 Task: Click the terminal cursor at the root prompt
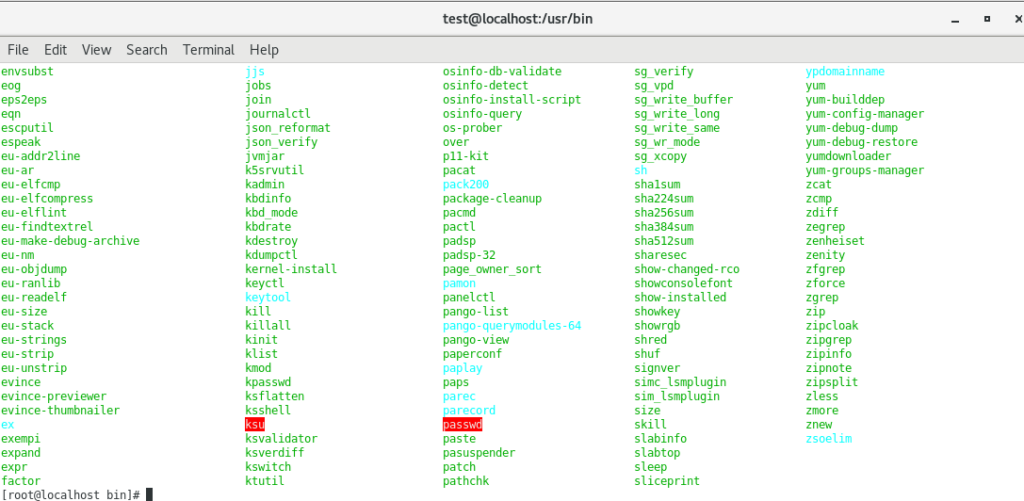tap(149, 494)
